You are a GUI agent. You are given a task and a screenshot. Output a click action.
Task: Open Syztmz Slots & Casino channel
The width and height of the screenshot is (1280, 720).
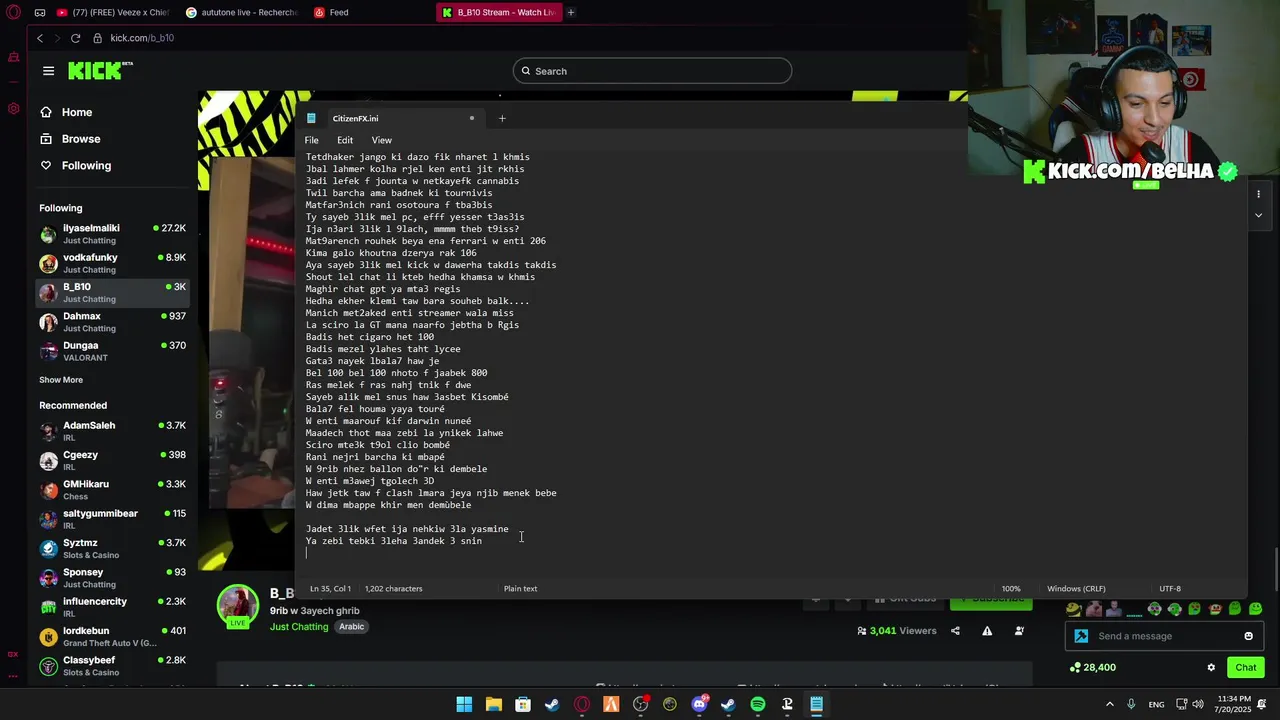pos(113,548)
